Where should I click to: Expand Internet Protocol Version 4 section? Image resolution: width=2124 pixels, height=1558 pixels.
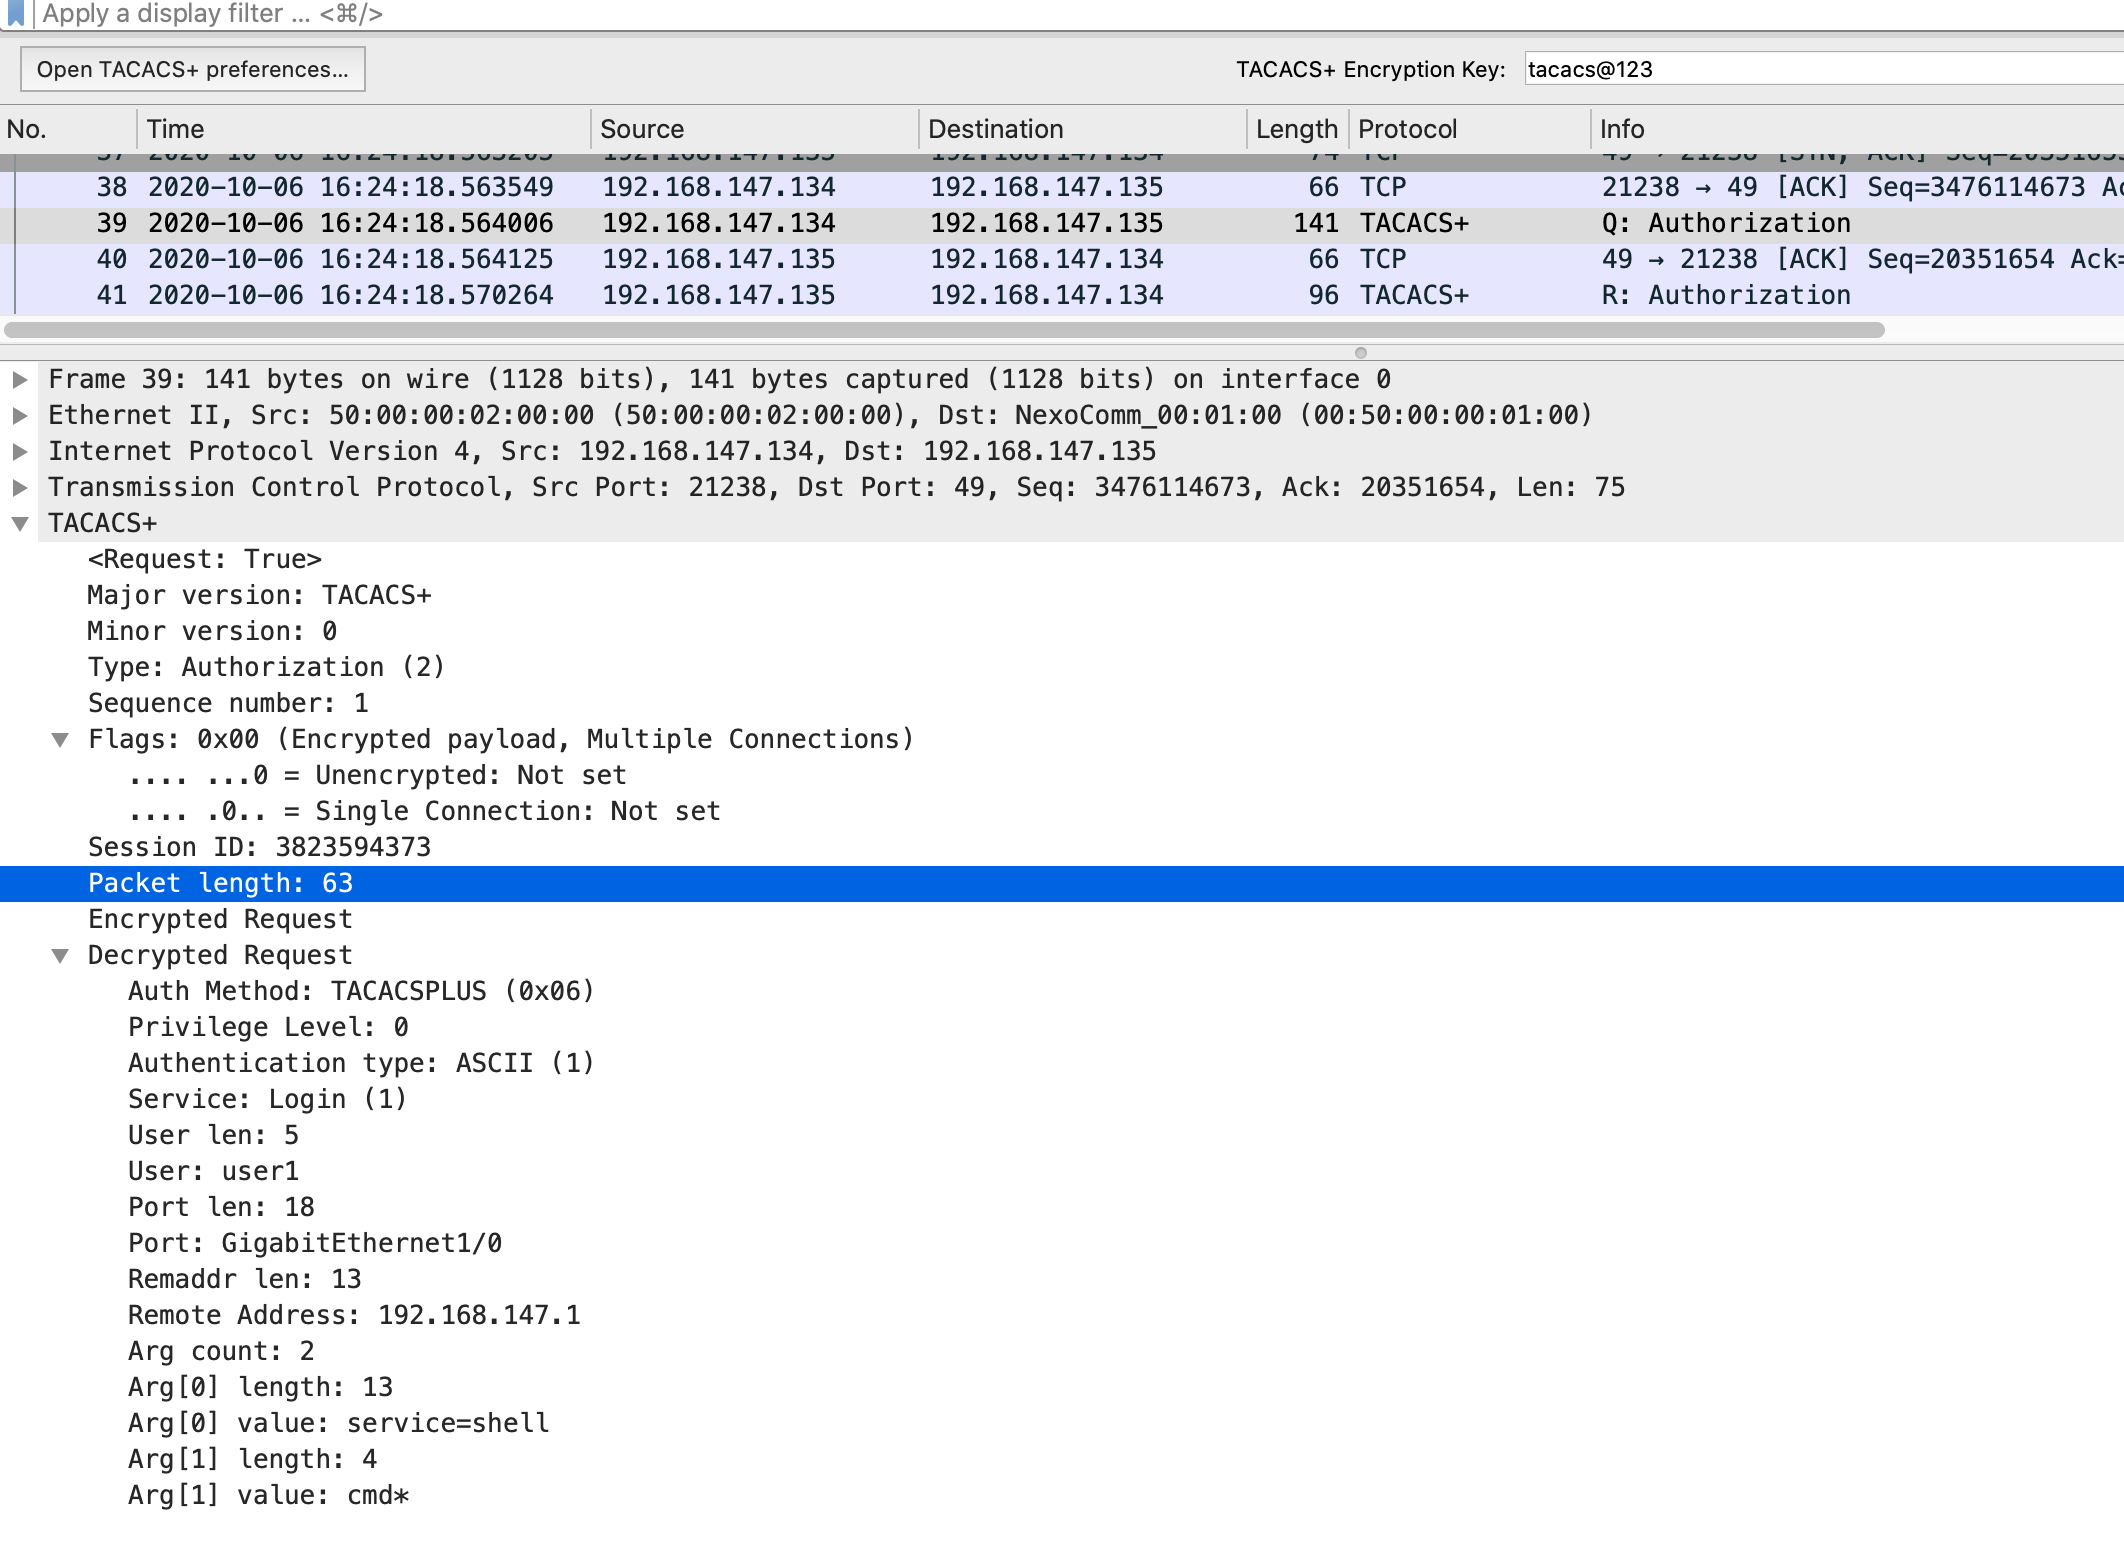pos(19,451)
